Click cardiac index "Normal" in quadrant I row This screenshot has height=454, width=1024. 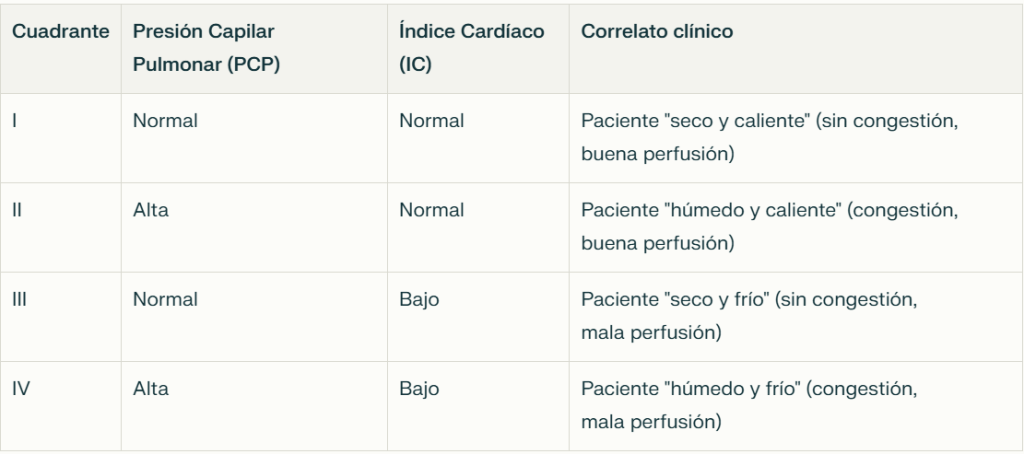coord(431,121)
